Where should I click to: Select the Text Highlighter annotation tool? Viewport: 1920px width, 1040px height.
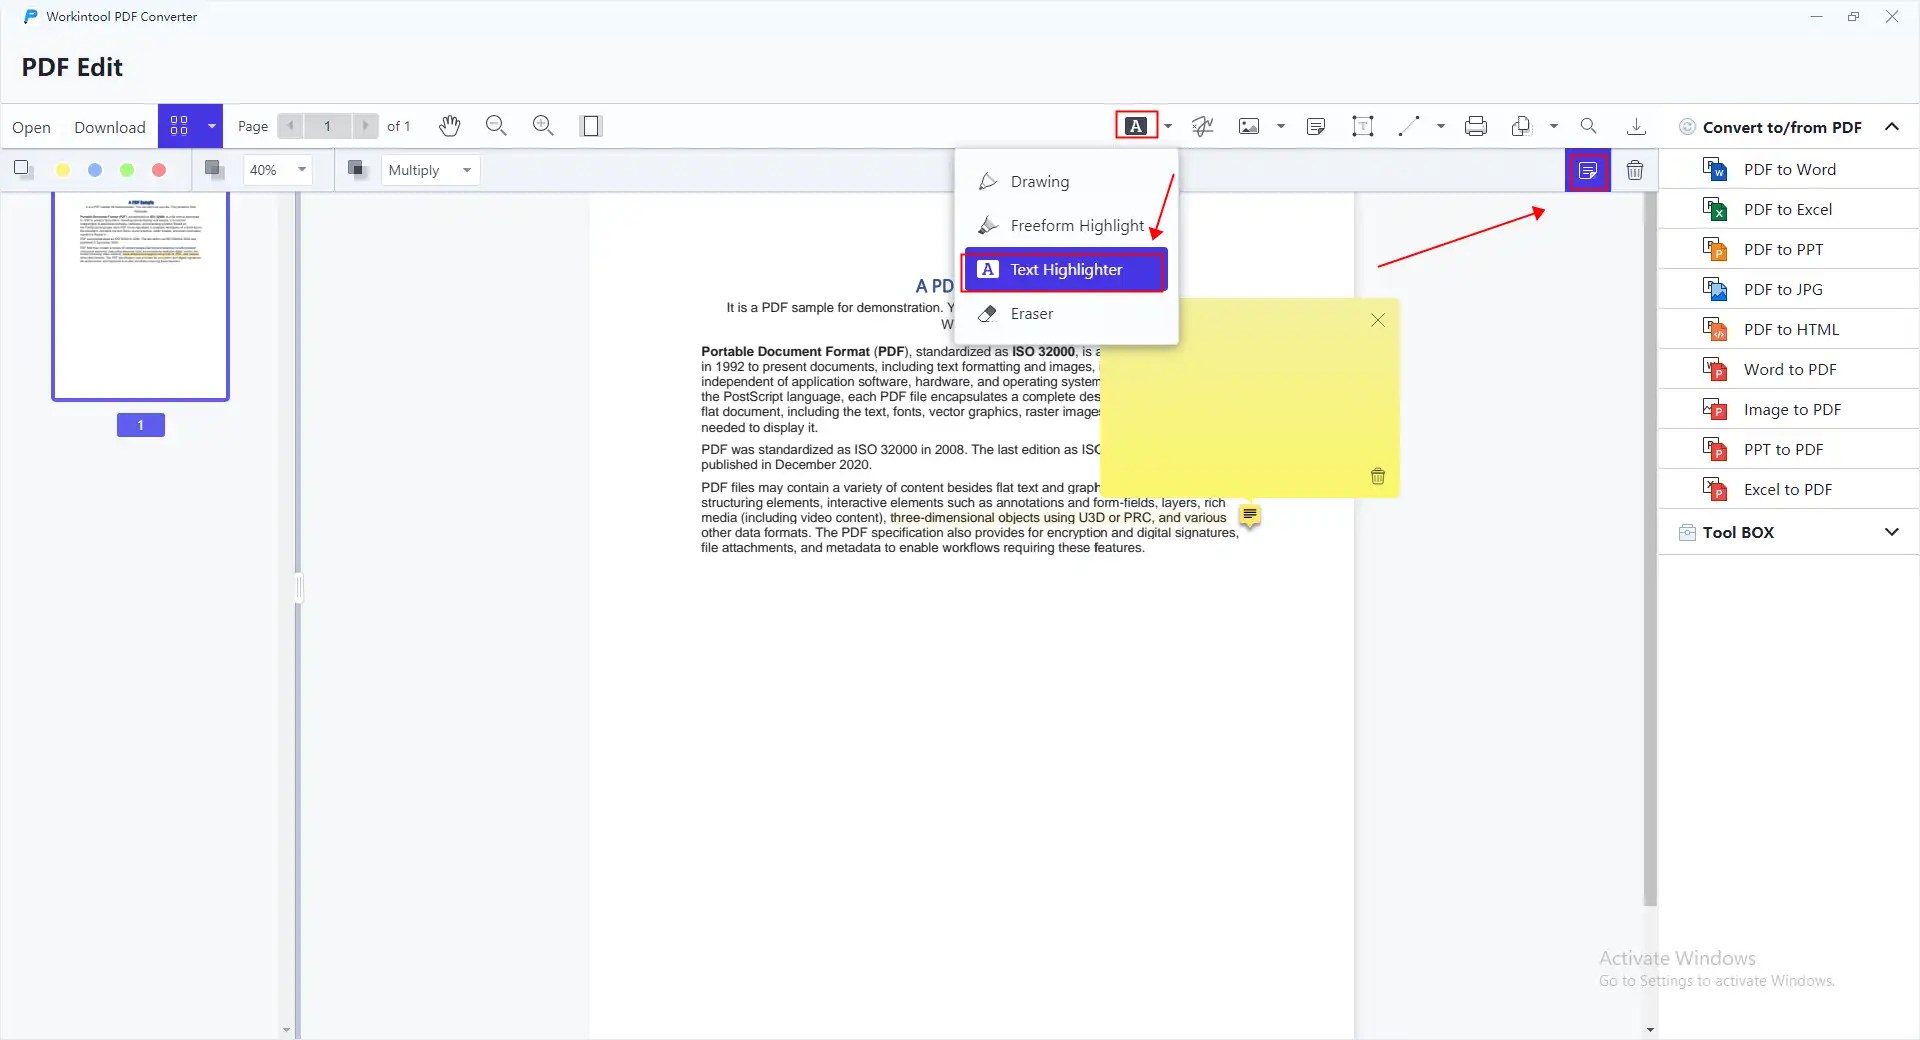click(x=1065, y=270)
